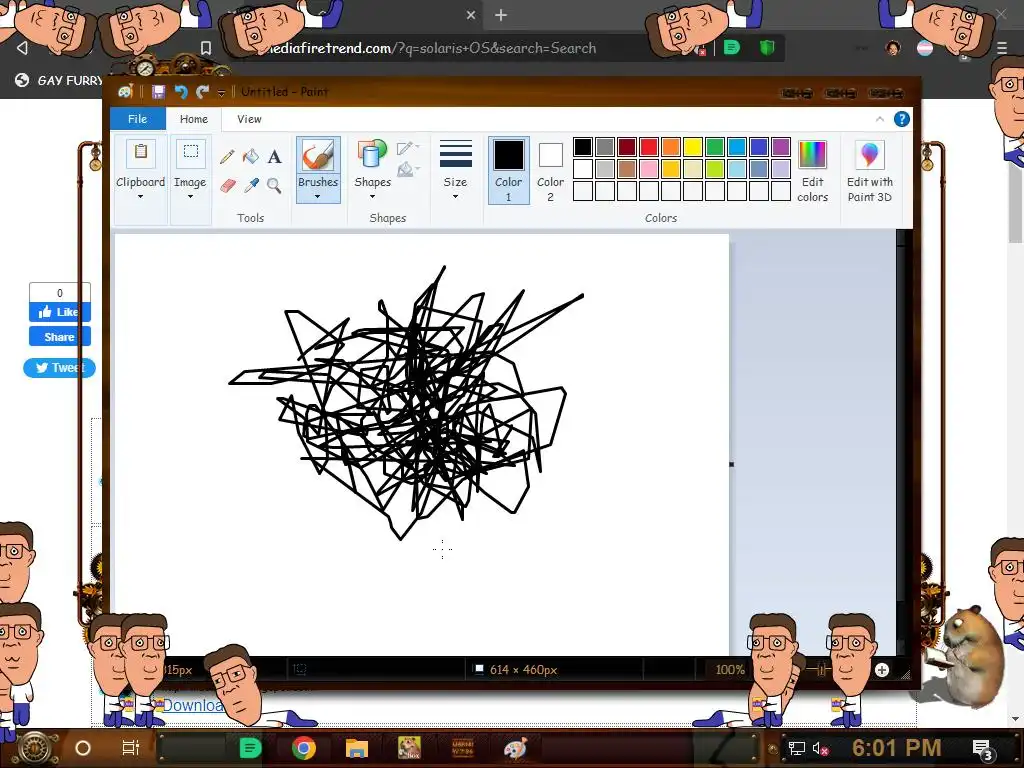Click the Cortana circle on taskbar
The height and width of the screenshot is (768, 1024).
83,748
